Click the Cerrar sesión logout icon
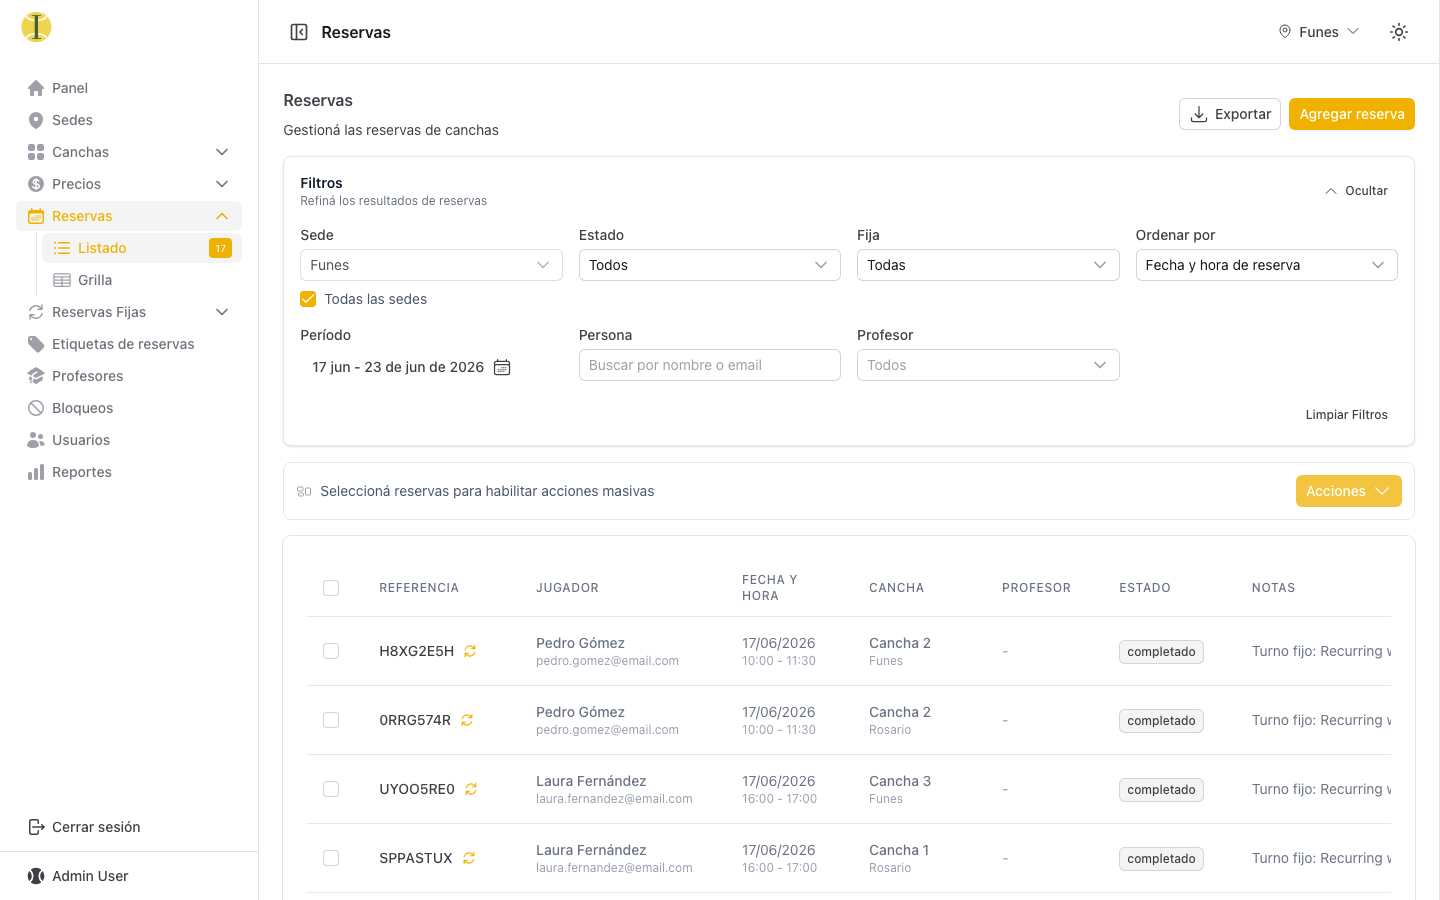 (36, 827)
